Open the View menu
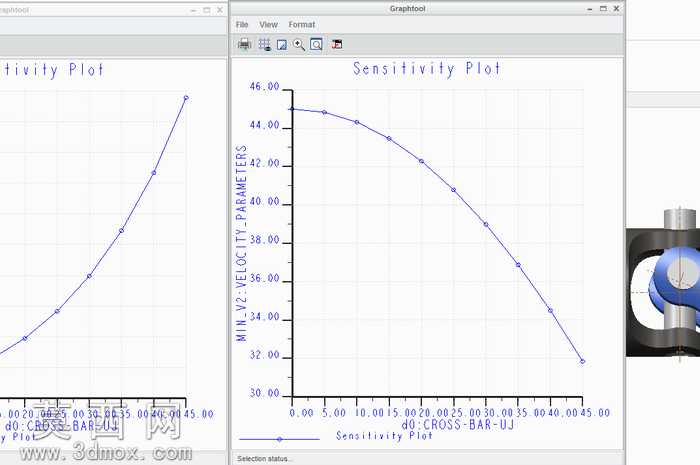Image resolution: width=700 pixels, height=465 pixels. tap(268, 25)
